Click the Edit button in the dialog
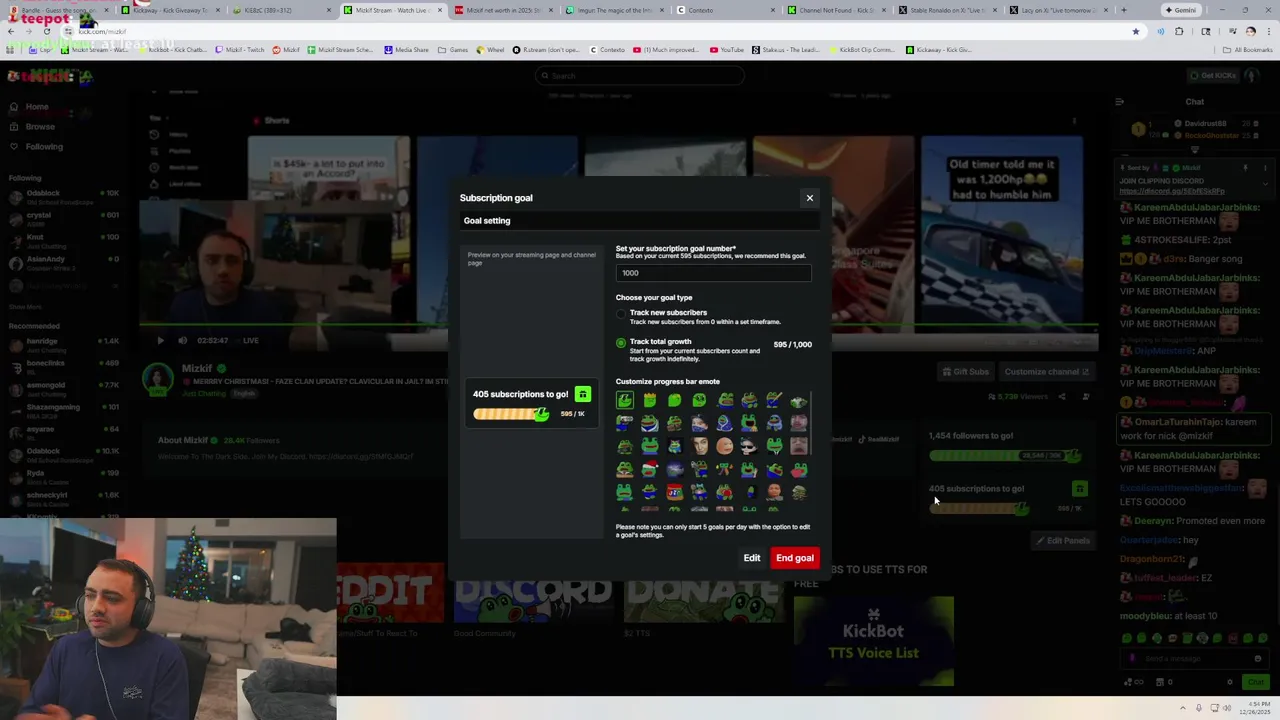The height and width of the screenshot is (720, 1280). pos(752,558)
